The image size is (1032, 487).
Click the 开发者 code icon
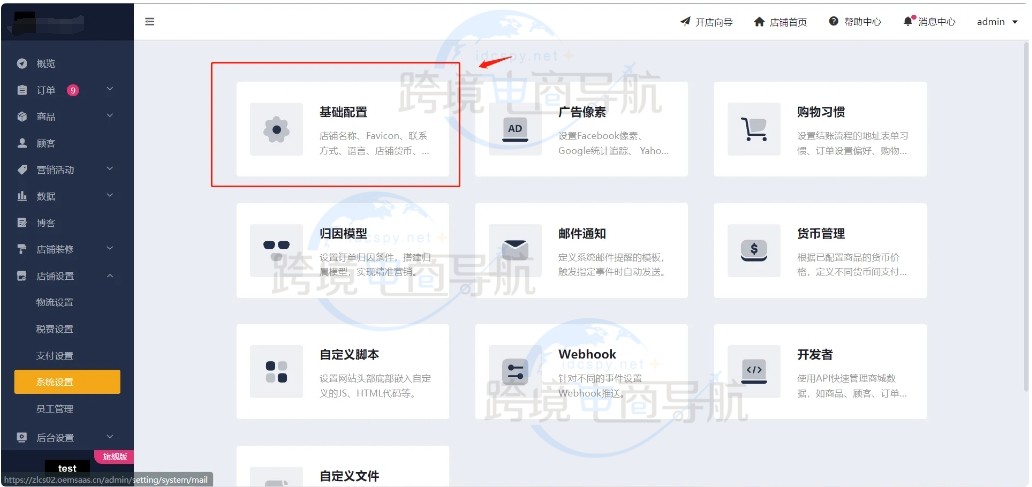(754, 371)
